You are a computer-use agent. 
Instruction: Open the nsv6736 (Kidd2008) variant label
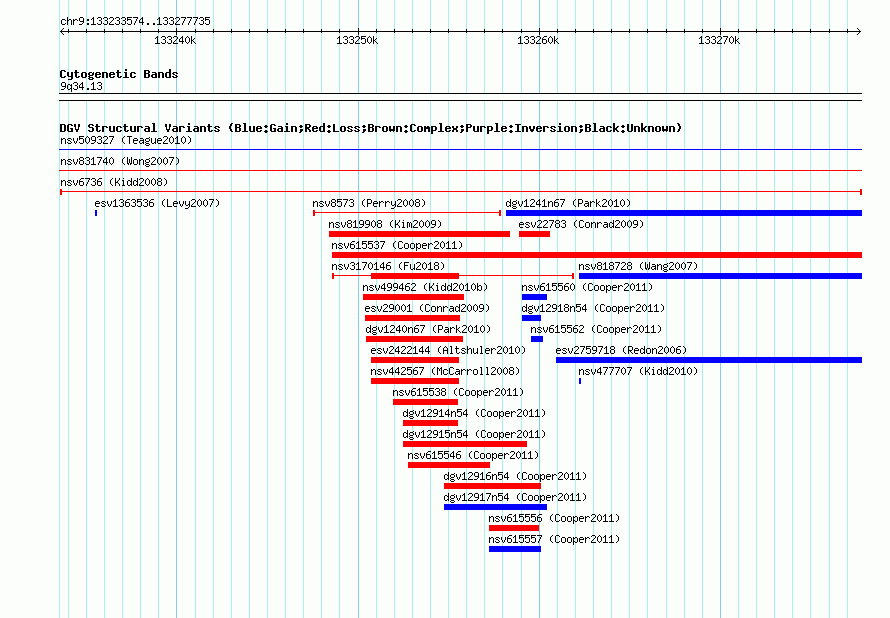click(x=114, y=182)
